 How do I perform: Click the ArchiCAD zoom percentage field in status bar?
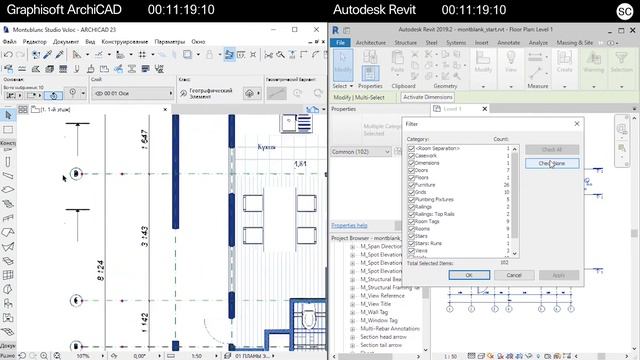[x=83, y=356]
